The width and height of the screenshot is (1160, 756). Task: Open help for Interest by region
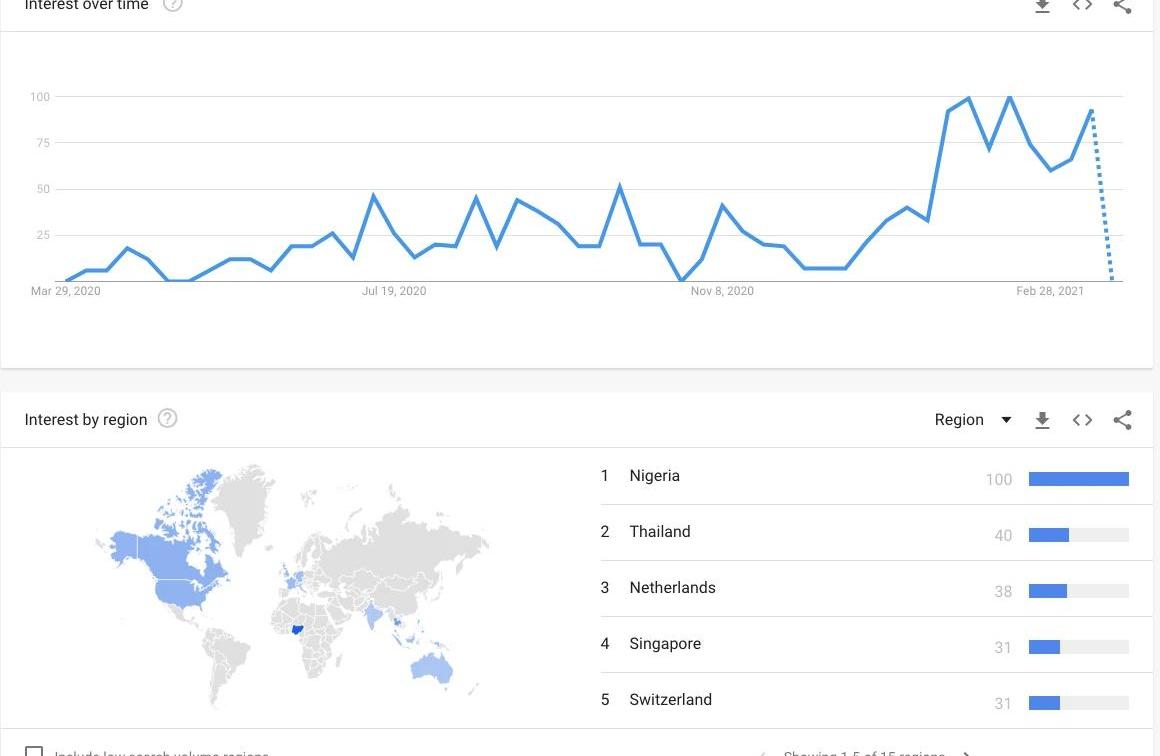(168, 419)
